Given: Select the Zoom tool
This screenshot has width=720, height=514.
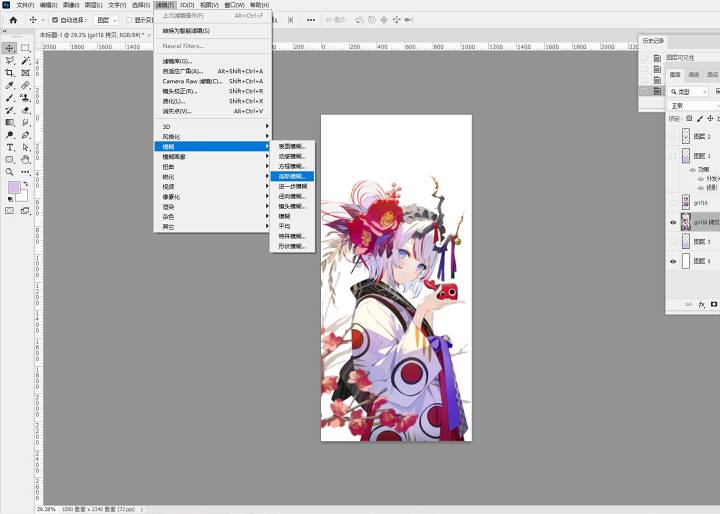Looking at the screenshot, I should [x=9, y=172].
